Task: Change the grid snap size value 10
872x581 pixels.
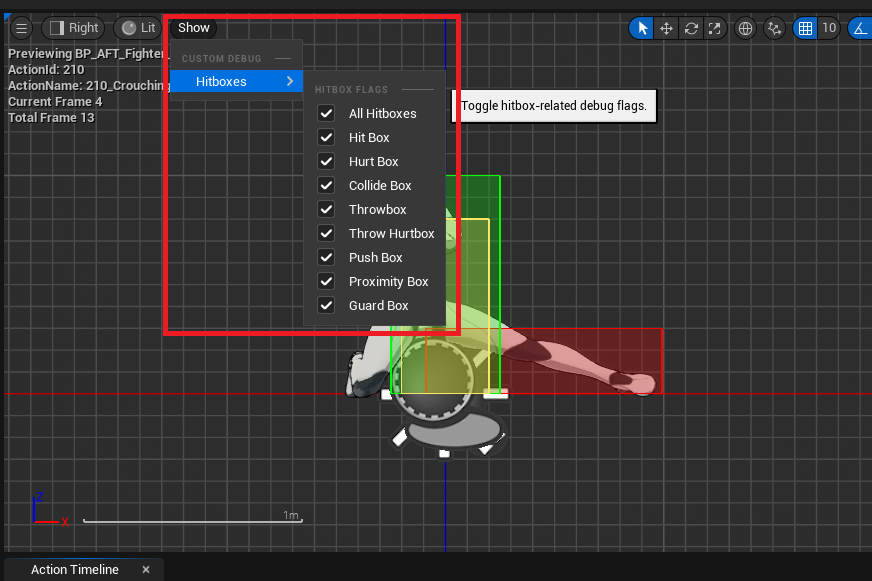Action: [x=828, y=28]
